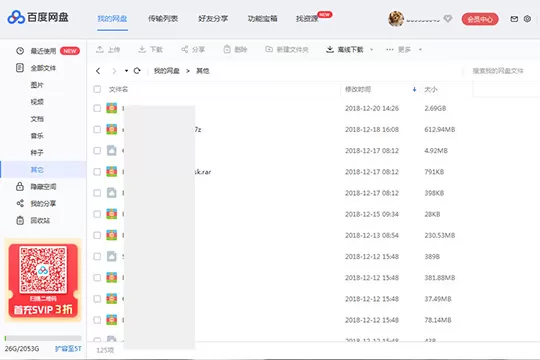Image resolution: width=540 pixels, height=360 pixels.
Task: Click file icon of 4.92MB row
Action: click(x=112, y=151)
